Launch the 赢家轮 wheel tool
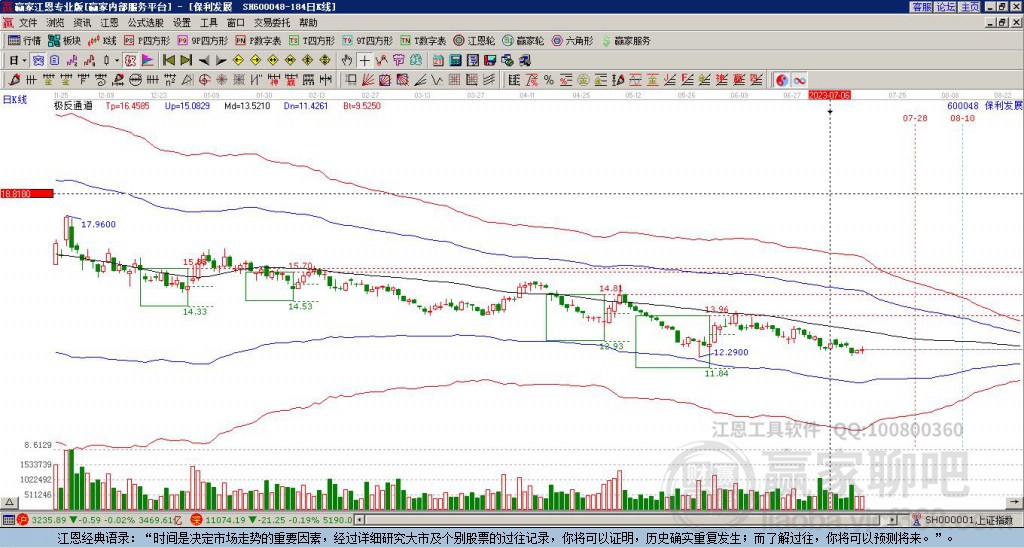This screenshot has height=548, width=1024. click(x=523, y=40)
